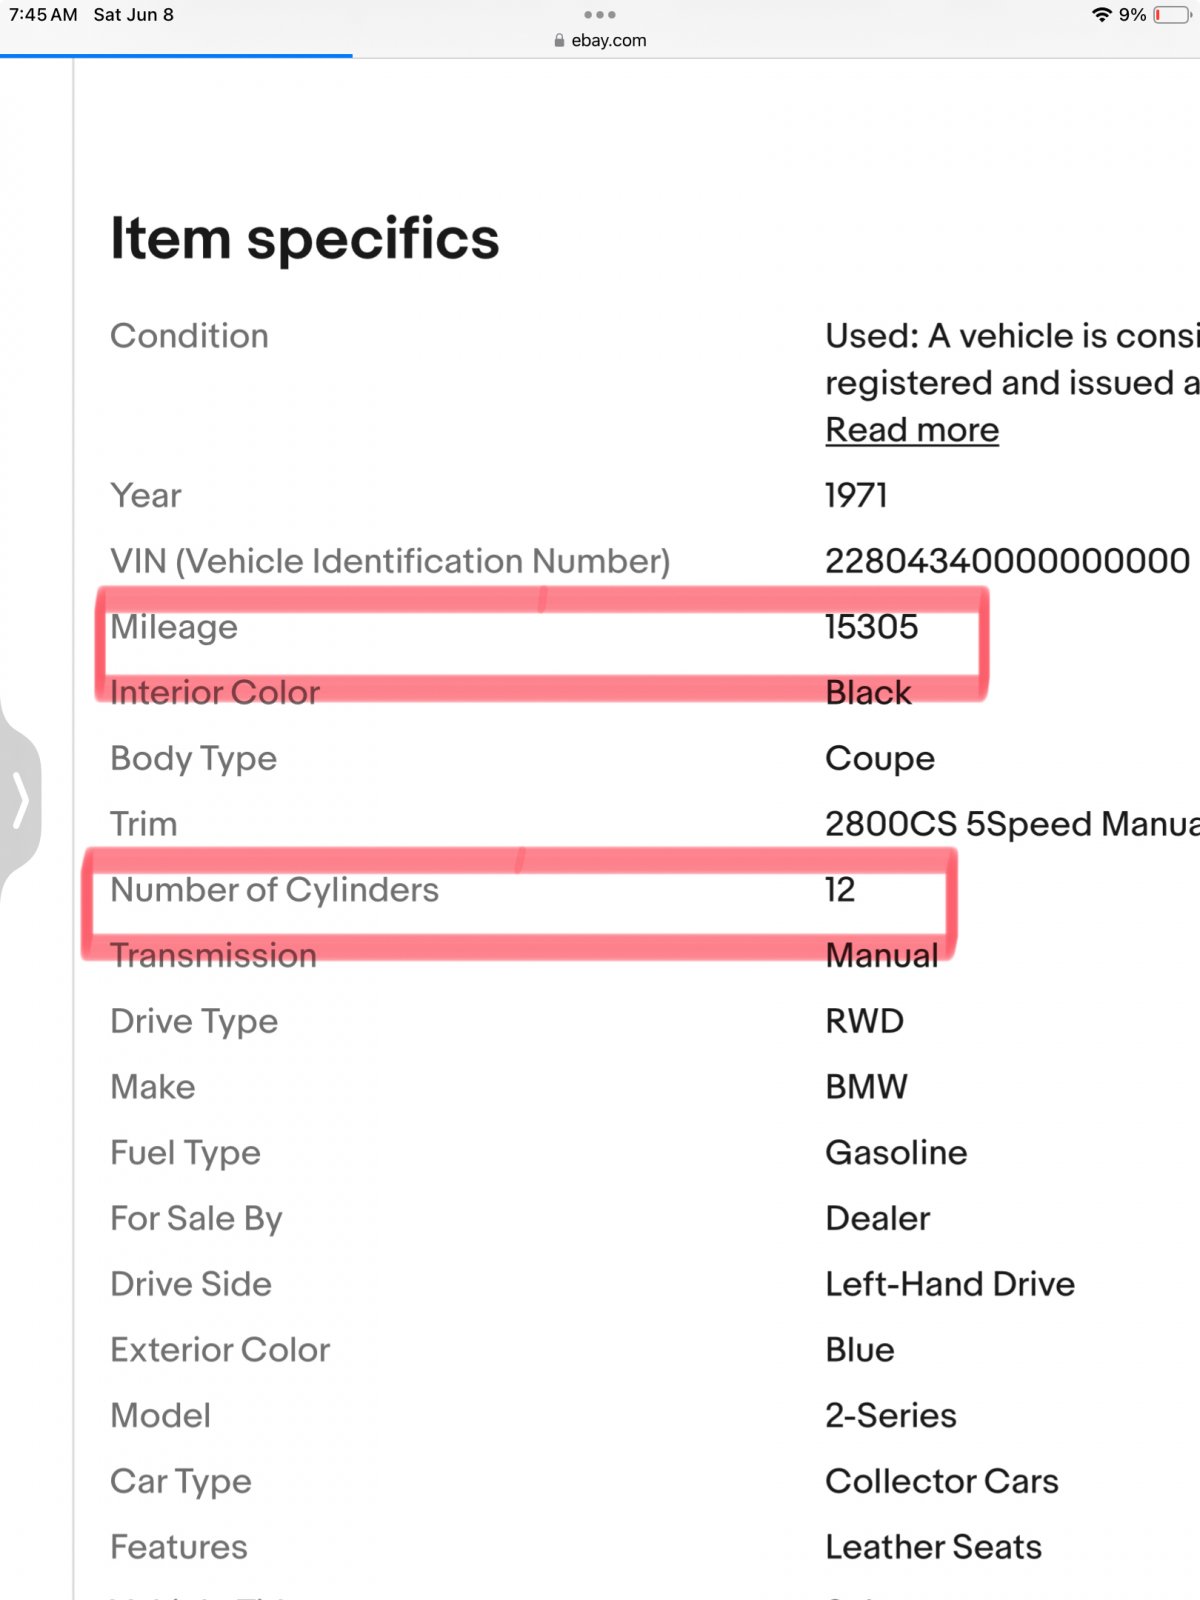Click the blue page loading progress bar
Viewport: 1200px width, 1600px height.
point(176,56)
